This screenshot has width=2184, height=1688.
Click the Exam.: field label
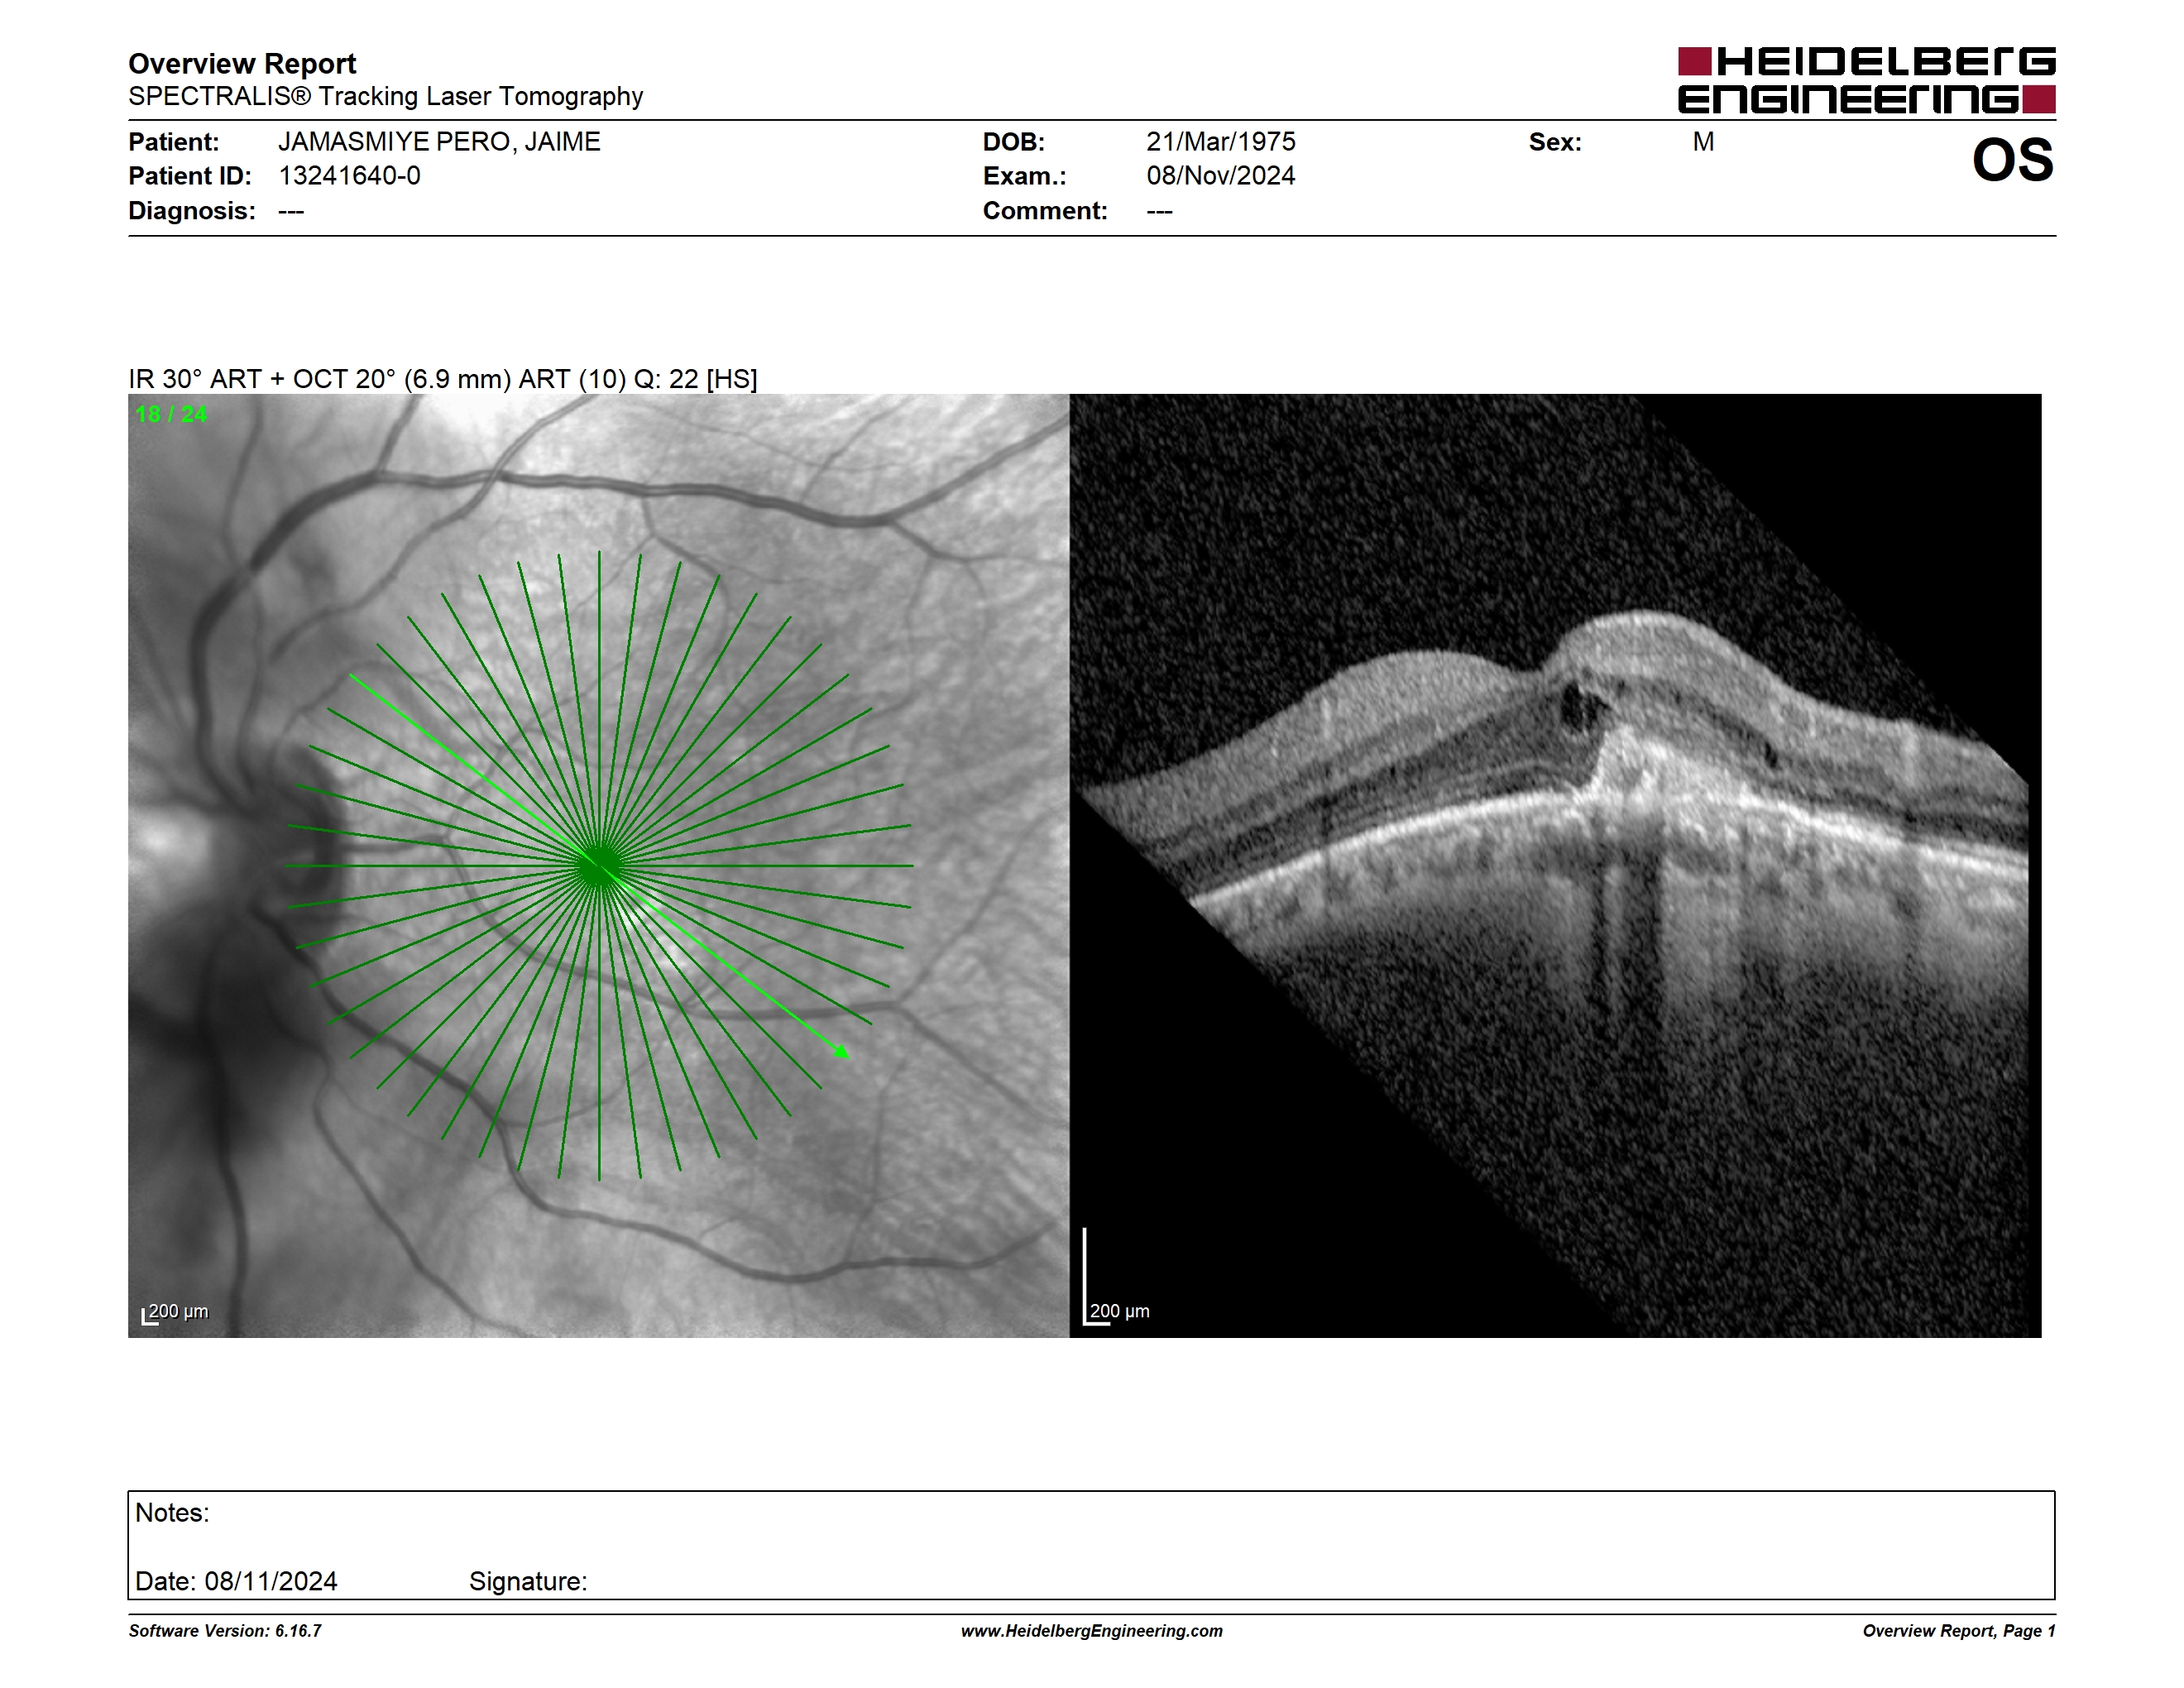point(1025,176)
